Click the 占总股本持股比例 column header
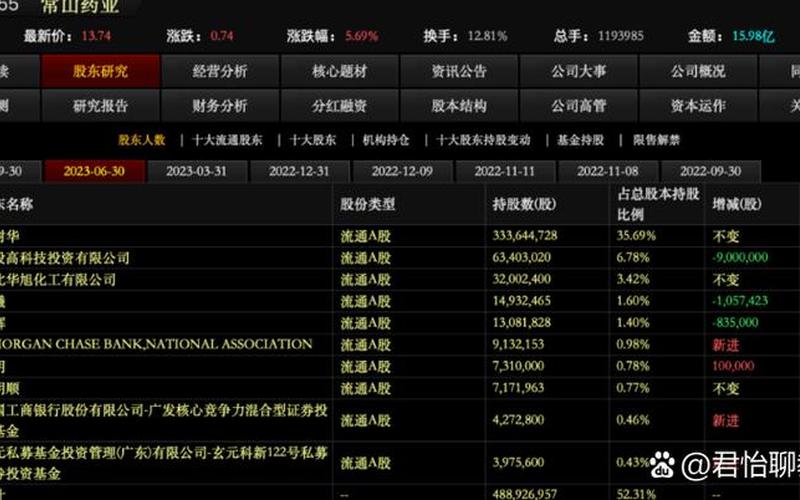 (658, 204)
